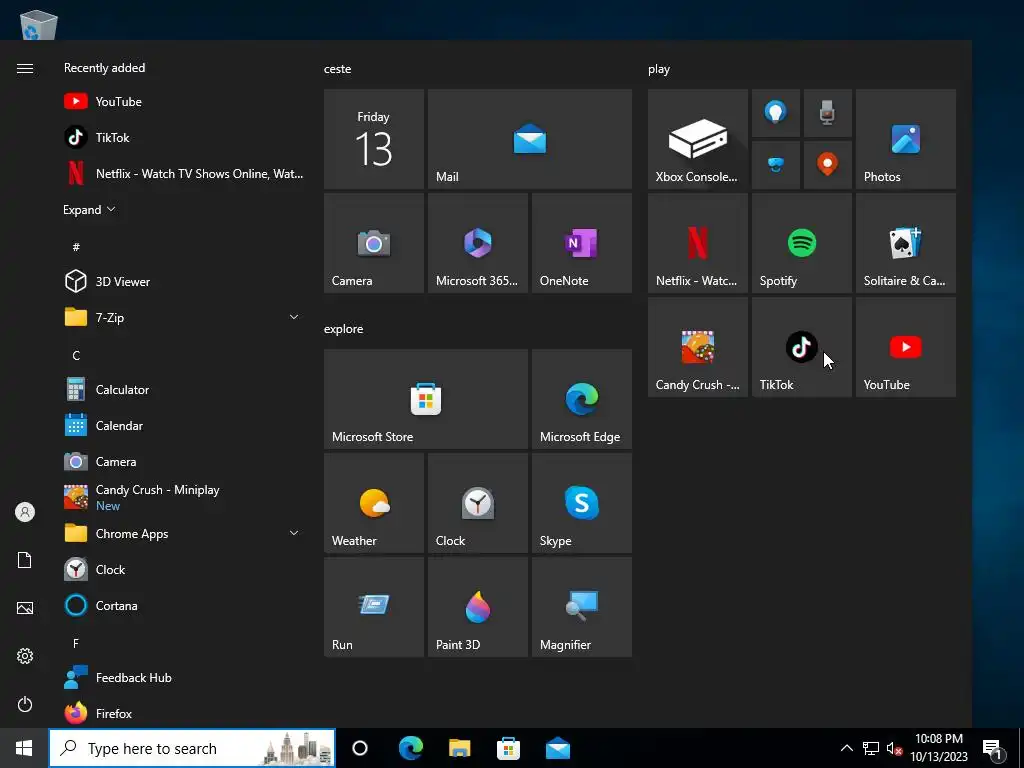Click the muted volume icon in tray
This screenshot has height=768, width=1024.
tap(894, 748)
